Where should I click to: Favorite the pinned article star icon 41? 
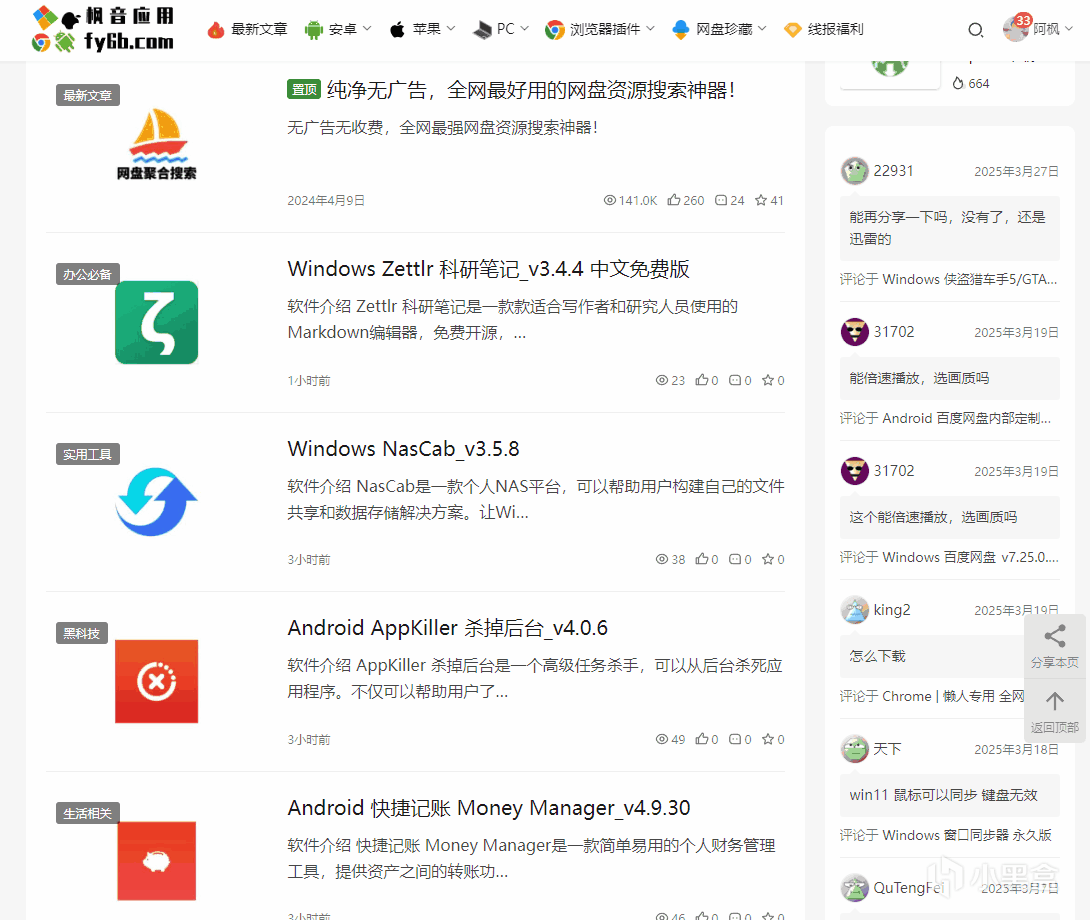click(769, 200)
